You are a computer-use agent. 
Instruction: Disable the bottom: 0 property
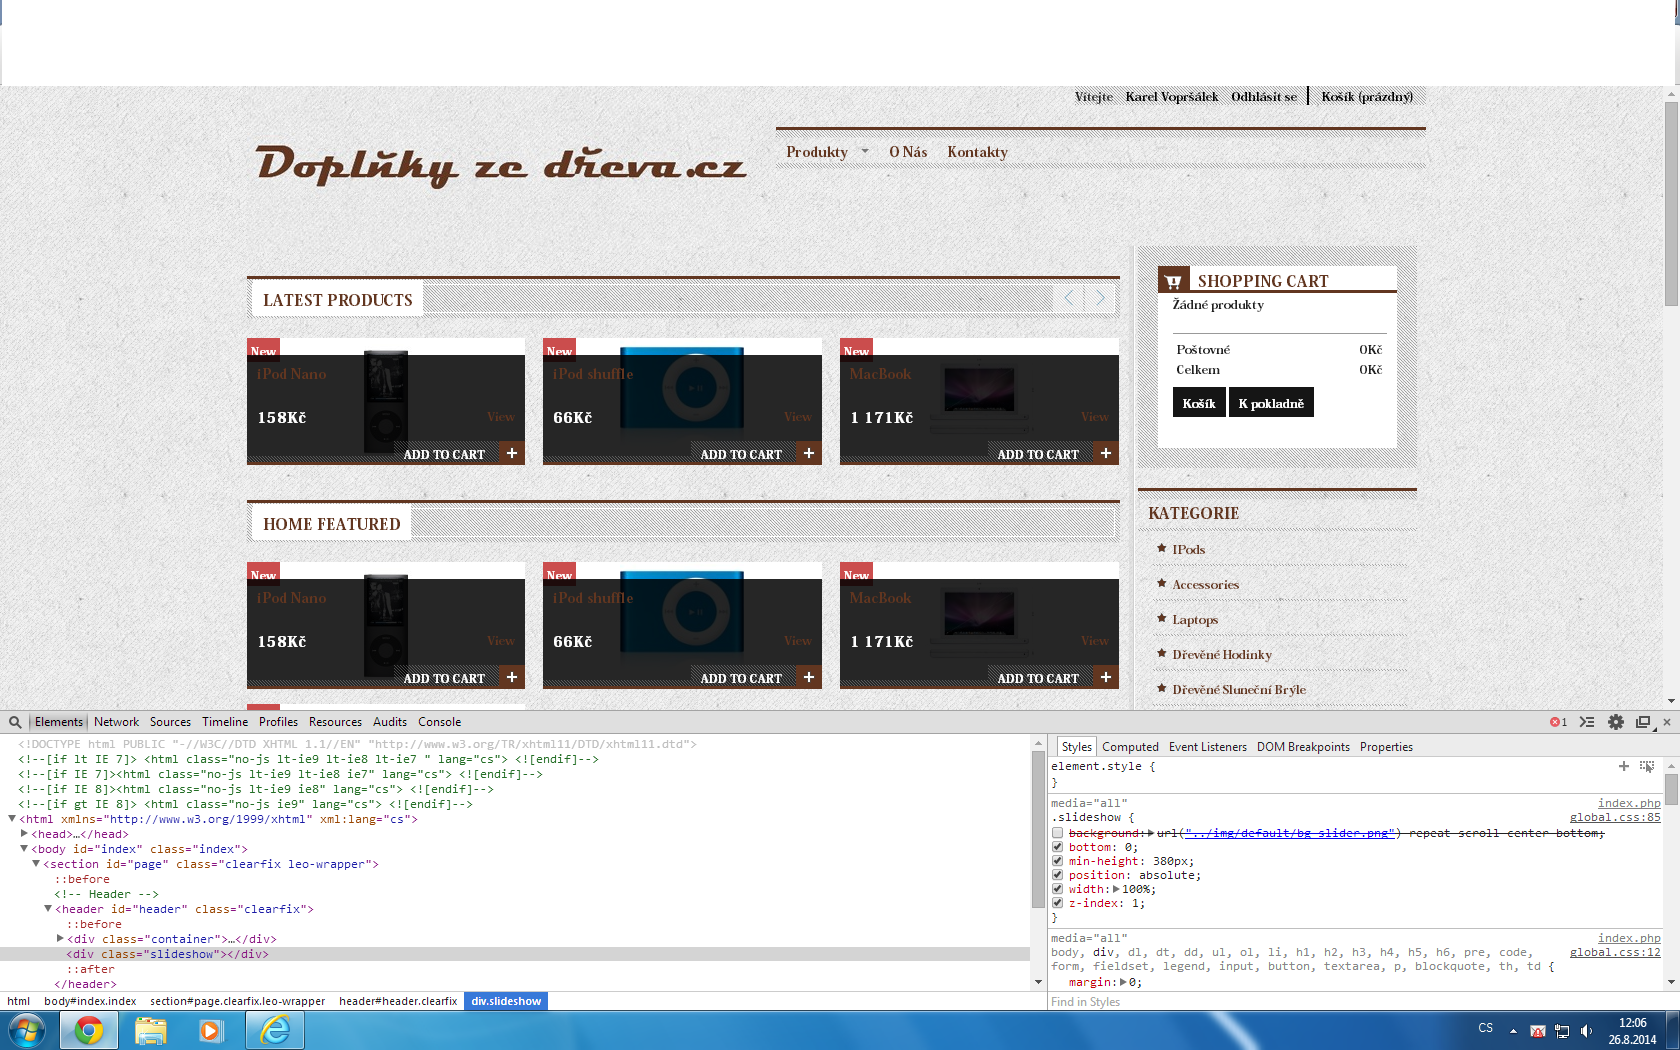[1057, 847]
